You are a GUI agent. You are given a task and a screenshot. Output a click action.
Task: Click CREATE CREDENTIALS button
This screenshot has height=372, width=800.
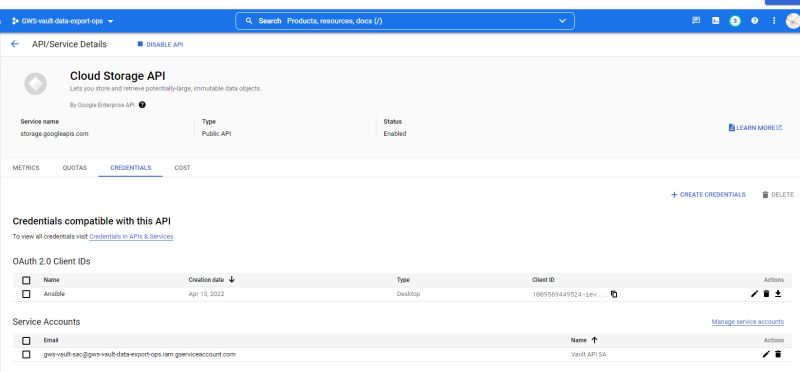708,195
